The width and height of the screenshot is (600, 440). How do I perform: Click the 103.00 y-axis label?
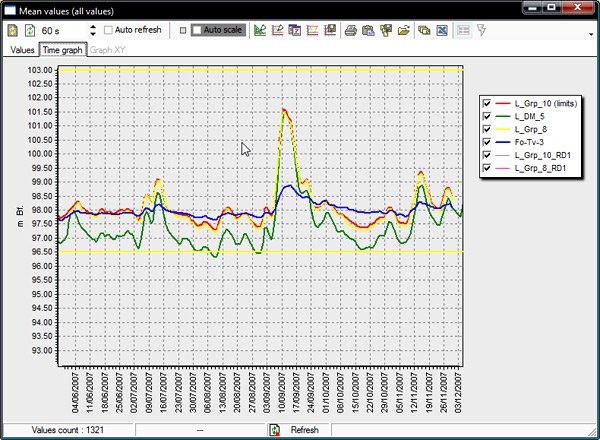coord(40,70)
